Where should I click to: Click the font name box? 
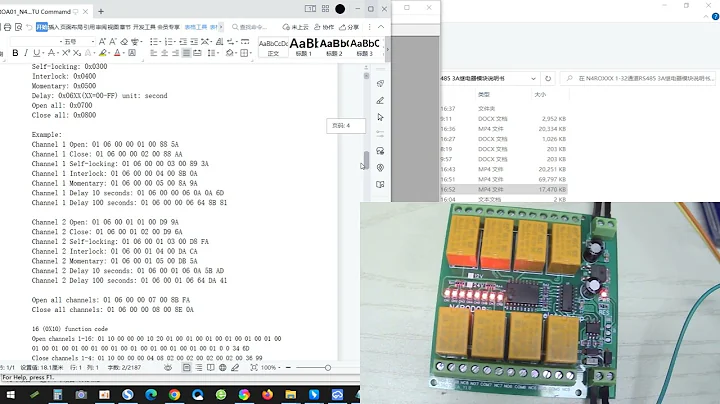click(36, 41)
